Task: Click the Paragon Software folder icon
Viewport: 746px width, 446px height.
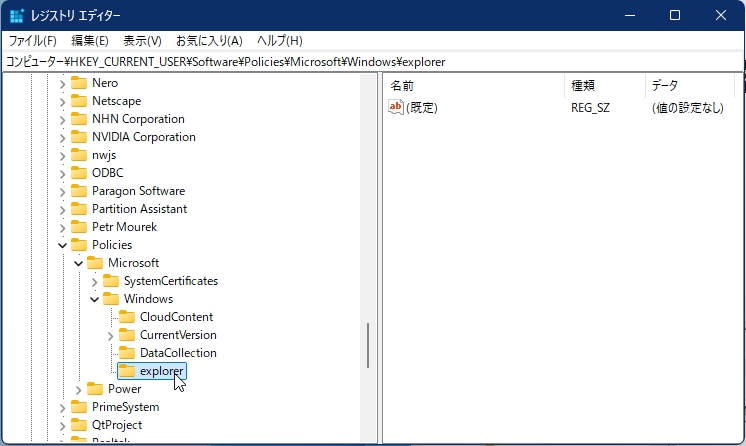Action: pyautogui.click(x=79, y=191)
